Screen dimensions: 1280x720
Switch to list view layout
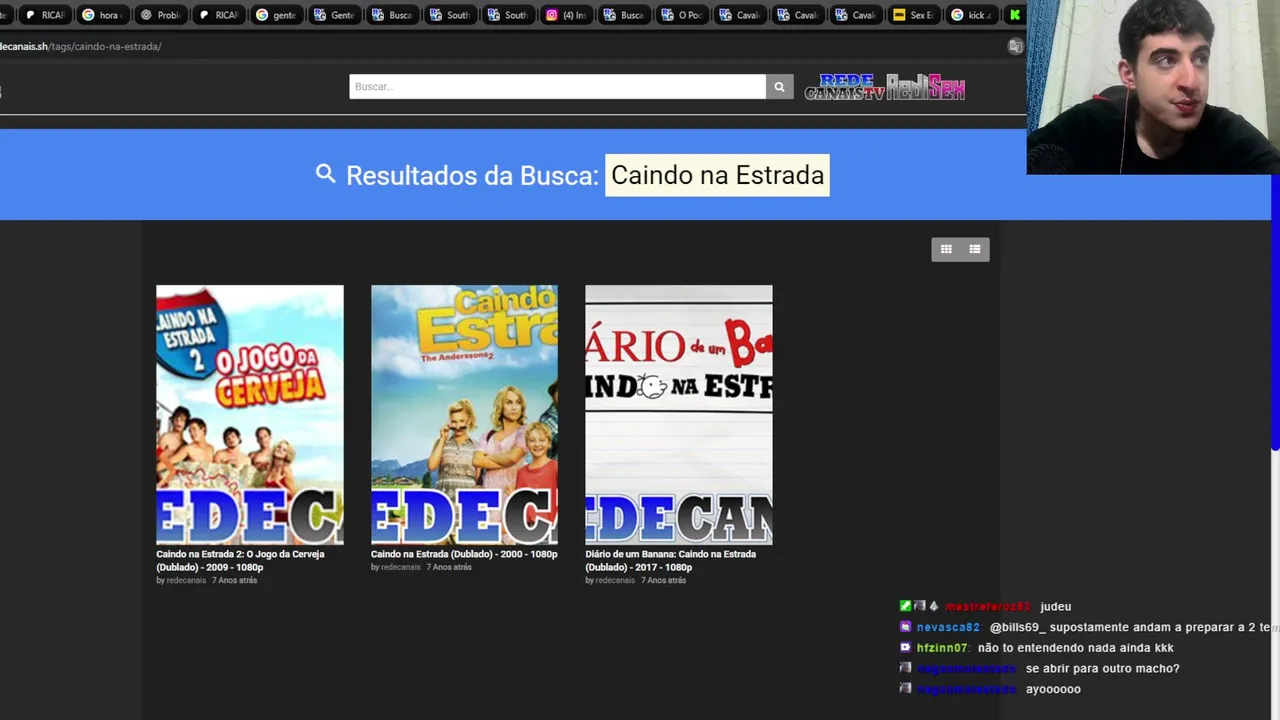pos(975,250)
